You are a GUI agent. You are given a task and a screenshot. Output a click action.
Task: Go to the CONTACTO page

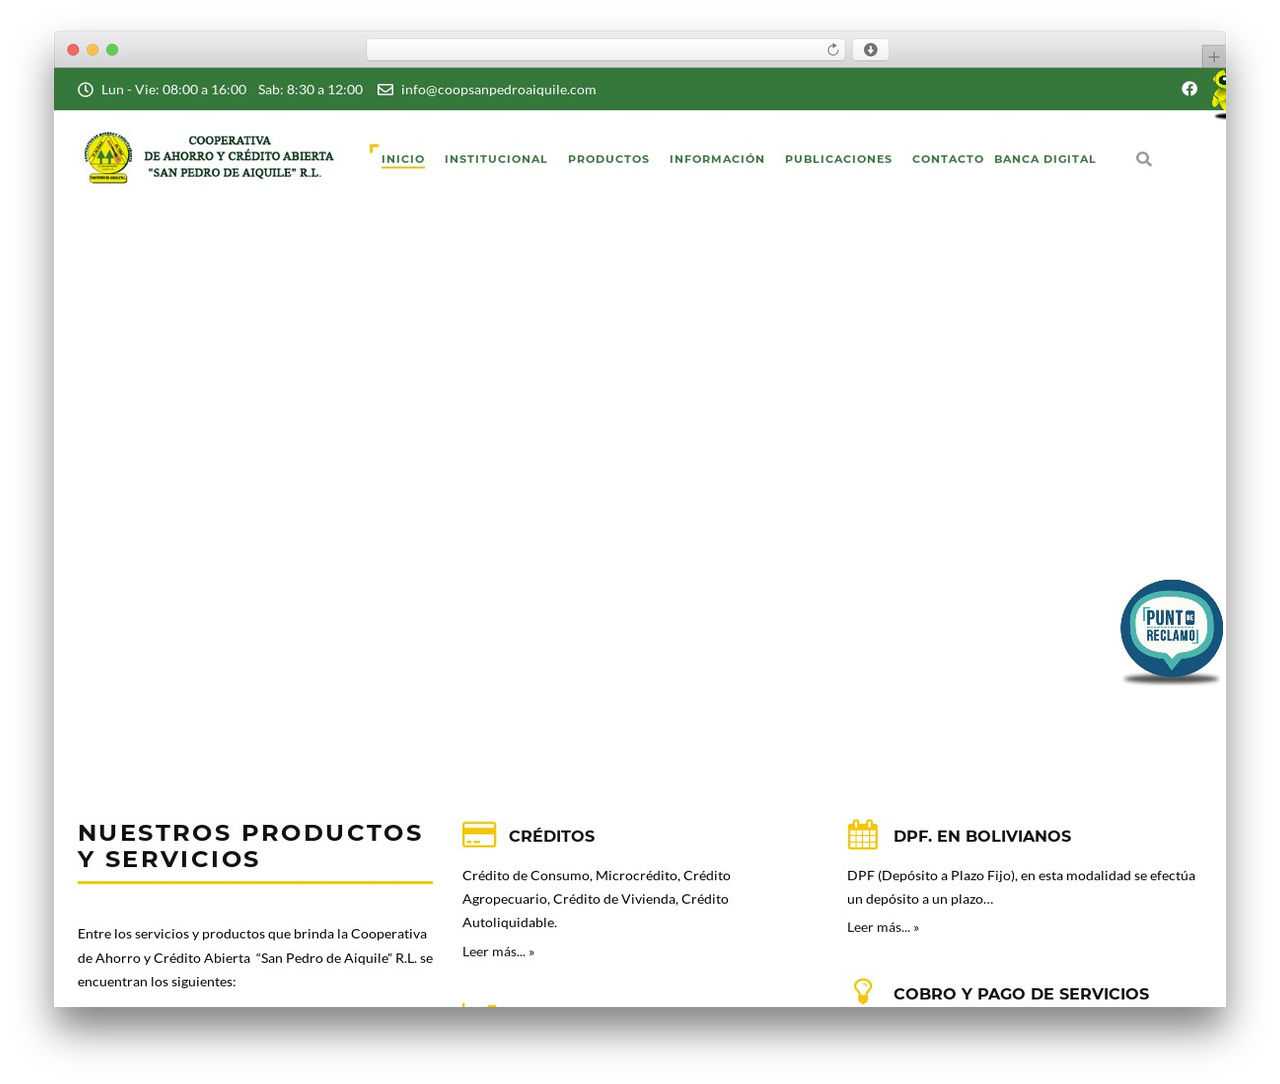tap(948, 159)
